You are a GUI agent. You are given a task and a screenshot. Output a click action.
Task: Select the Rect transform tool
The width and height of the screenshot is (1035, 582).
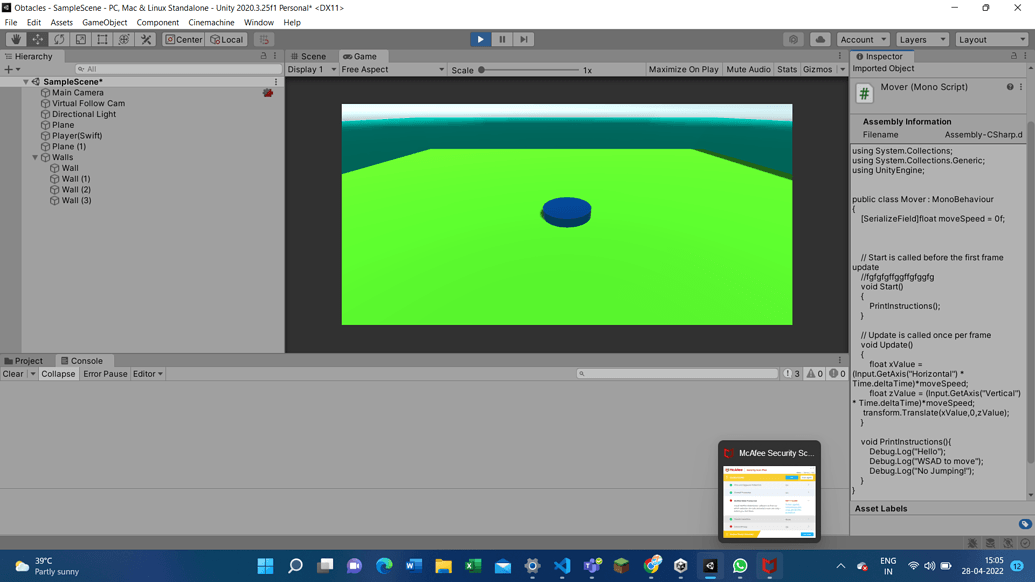(x=101, y=39)
